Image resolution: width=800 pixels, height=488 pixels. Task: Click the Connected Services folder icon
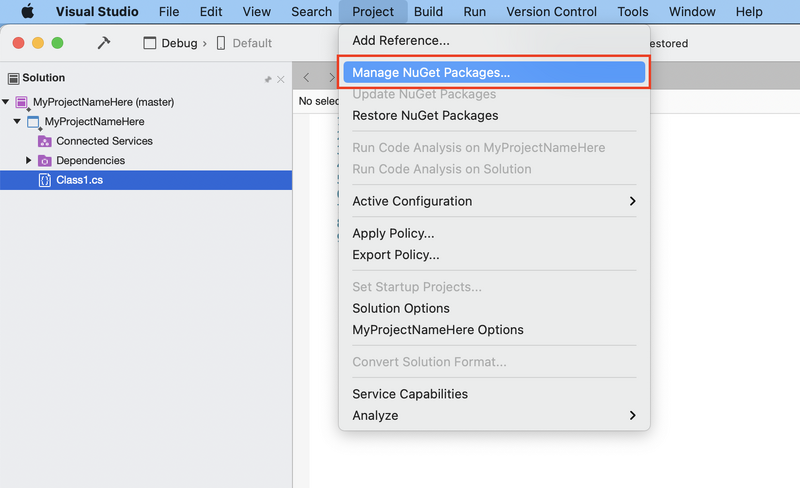tap(45, 141)
